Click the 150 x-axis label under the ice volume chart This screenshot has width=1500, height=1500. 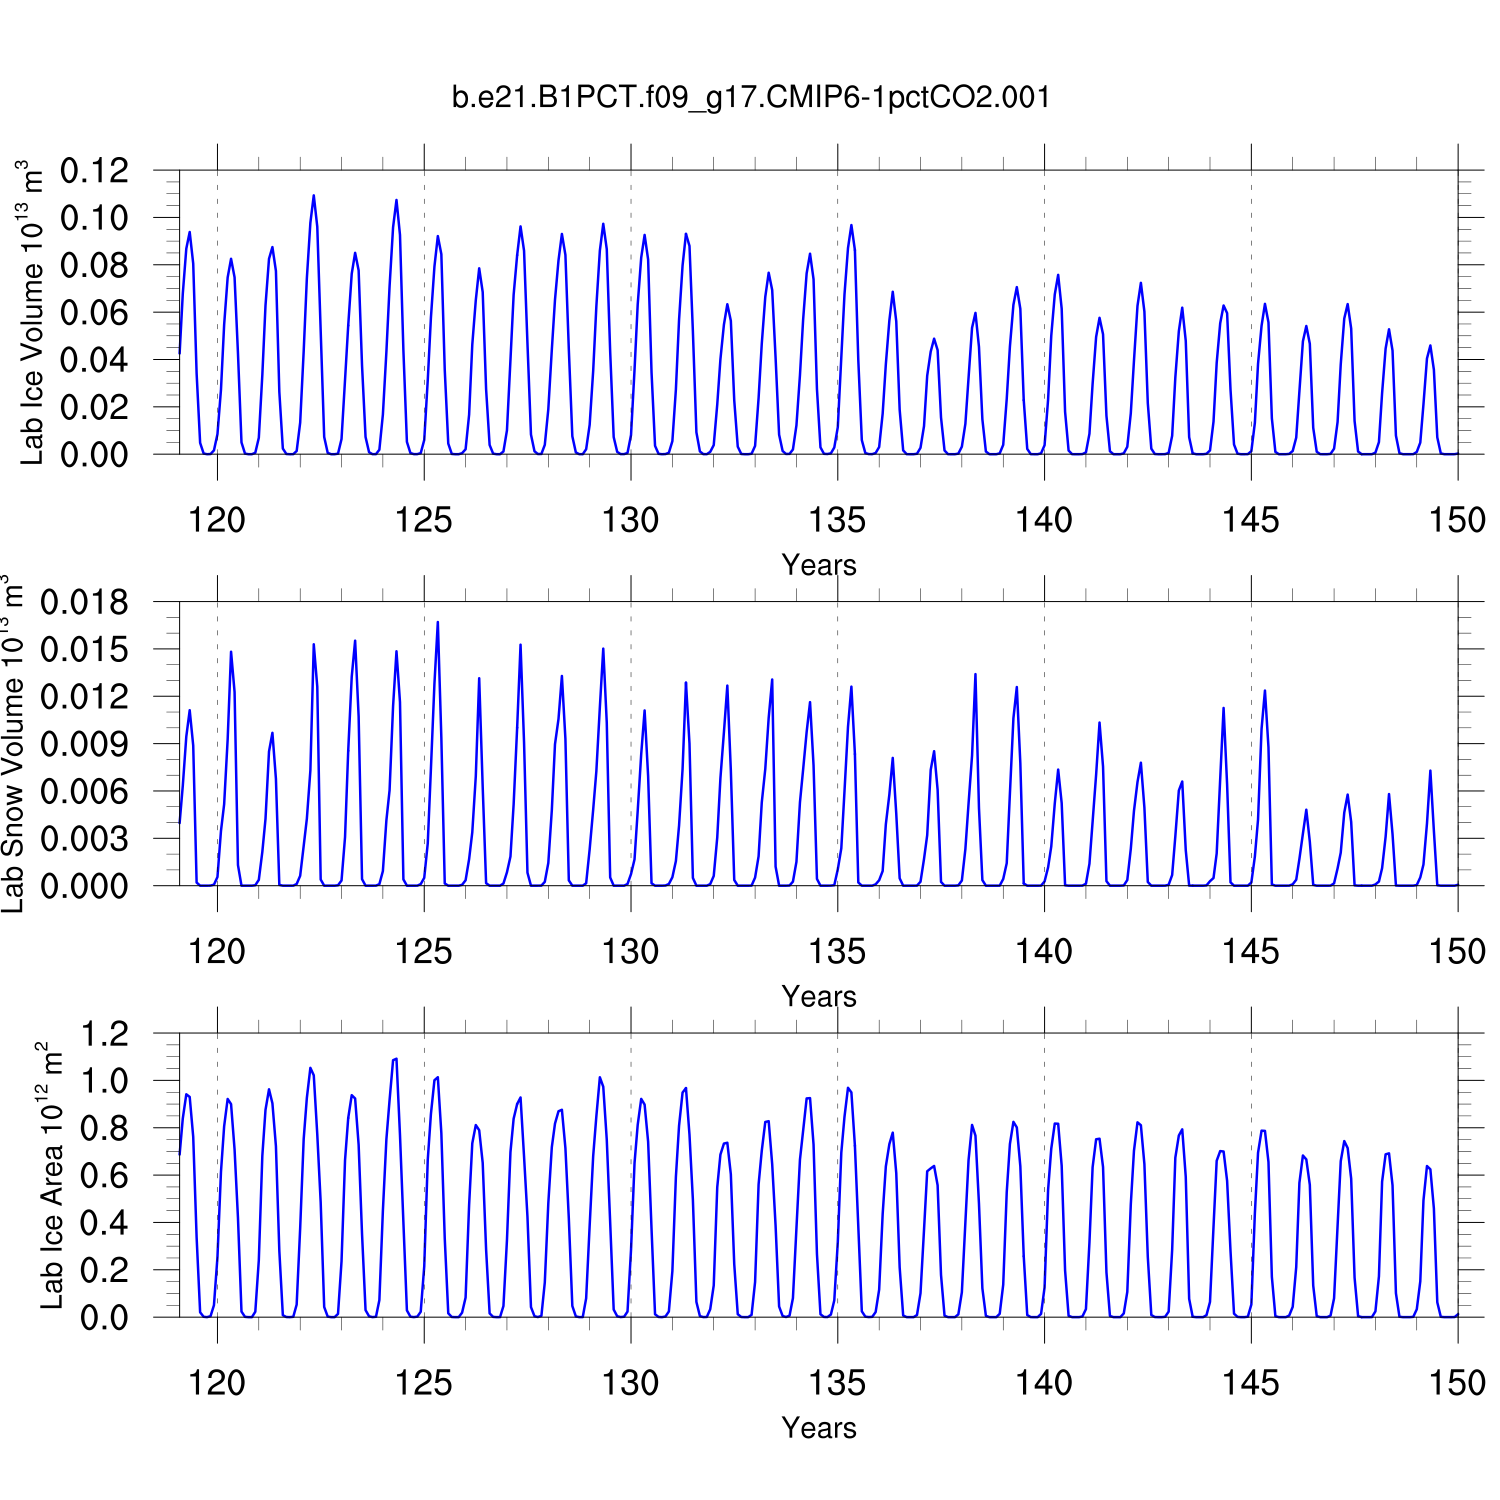[1456, 520]
